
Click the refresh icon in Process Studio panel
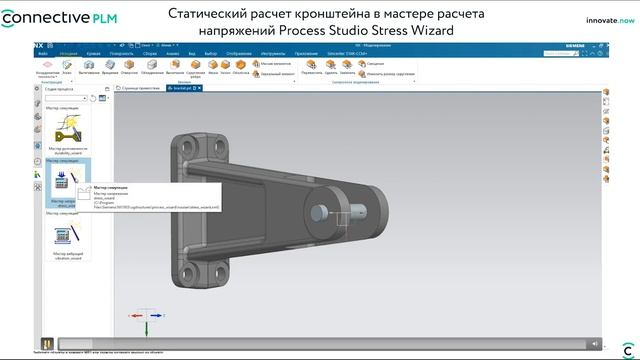[93, 98]
